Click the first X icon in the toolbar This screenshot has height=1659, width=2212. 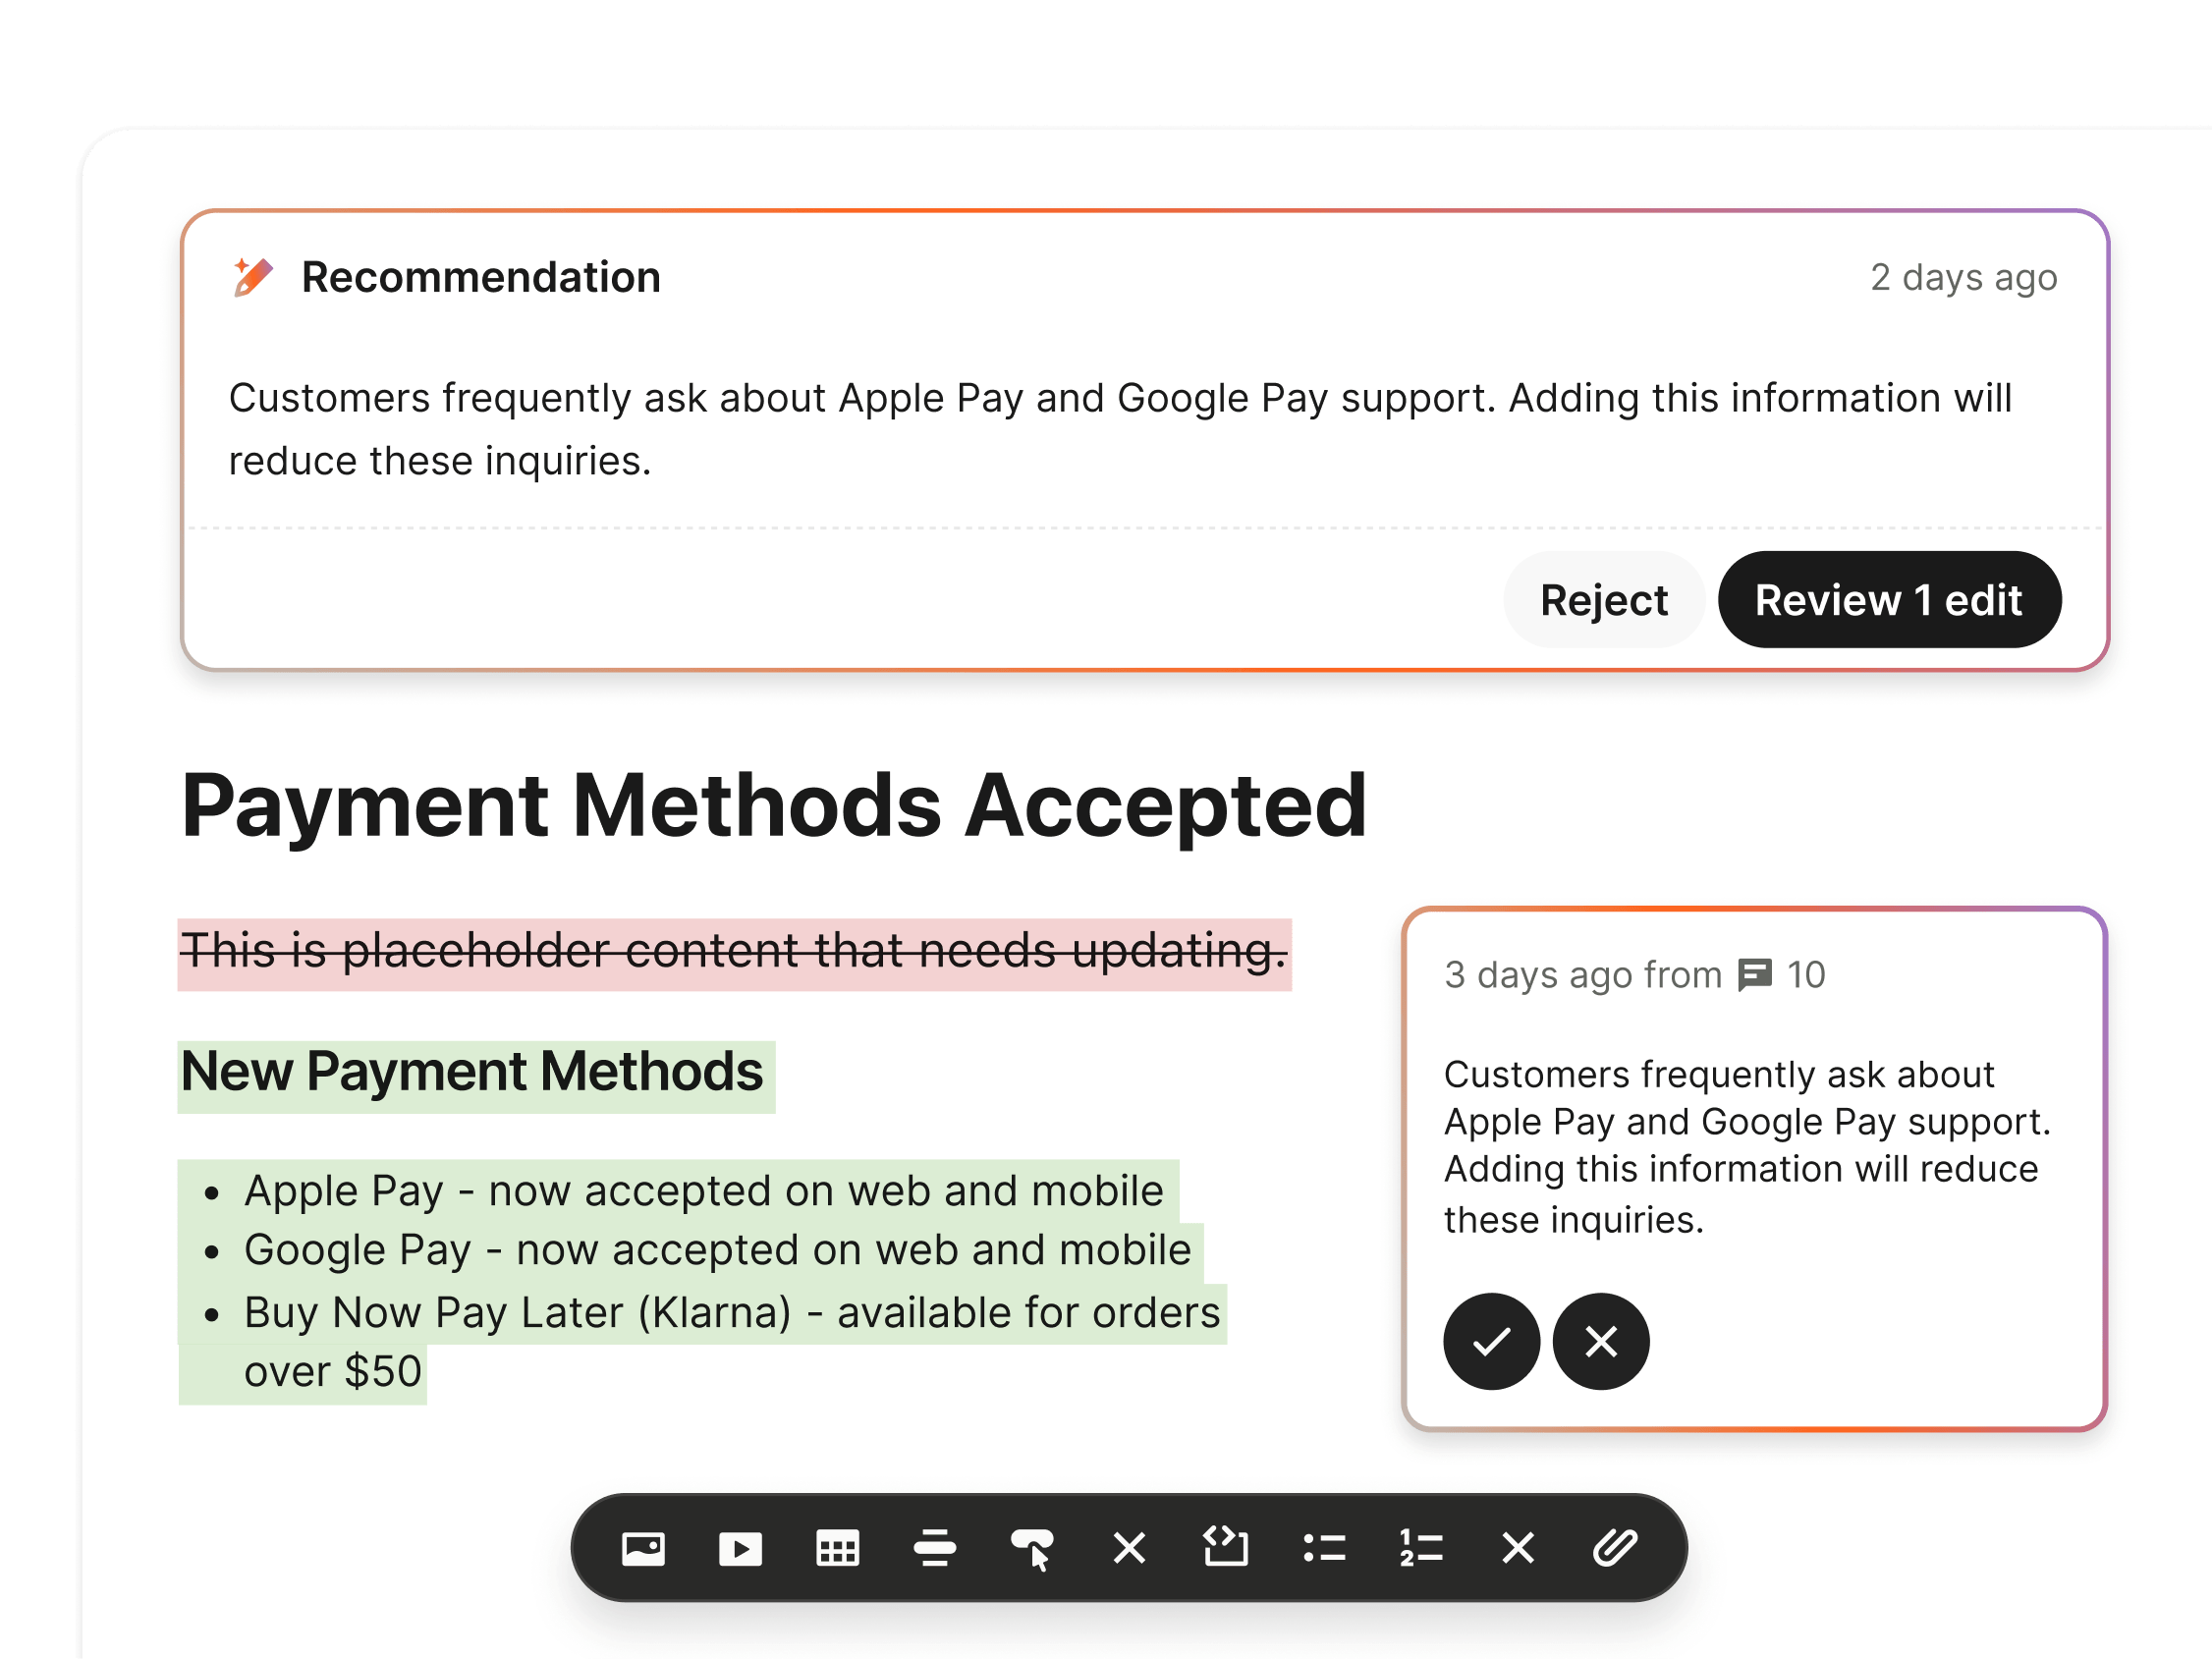[x=1129, y=1549]
